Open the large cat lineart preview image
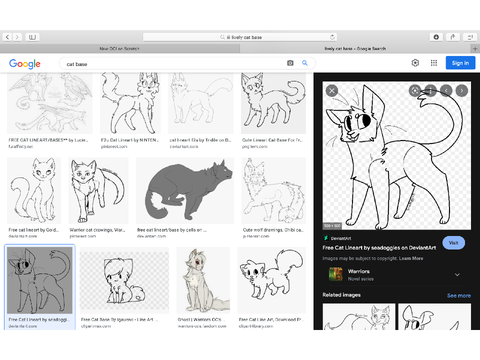Viewport: 480px width, 360px height. [397, 156]
